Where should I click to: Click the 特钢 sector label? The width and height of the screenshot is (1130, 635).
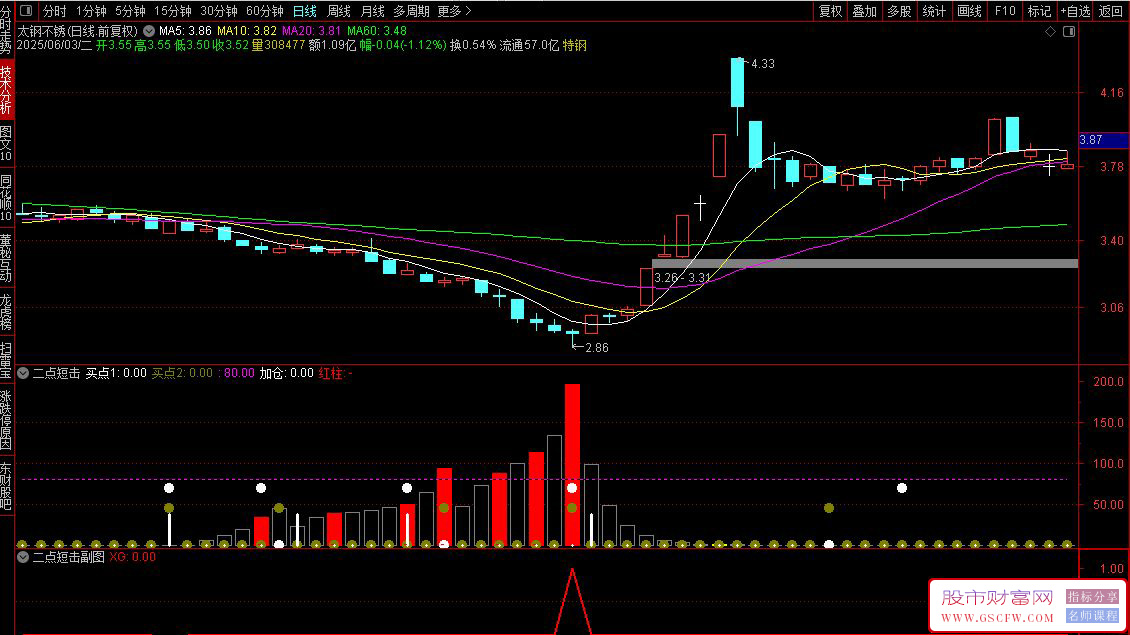(x=574, y=45)
